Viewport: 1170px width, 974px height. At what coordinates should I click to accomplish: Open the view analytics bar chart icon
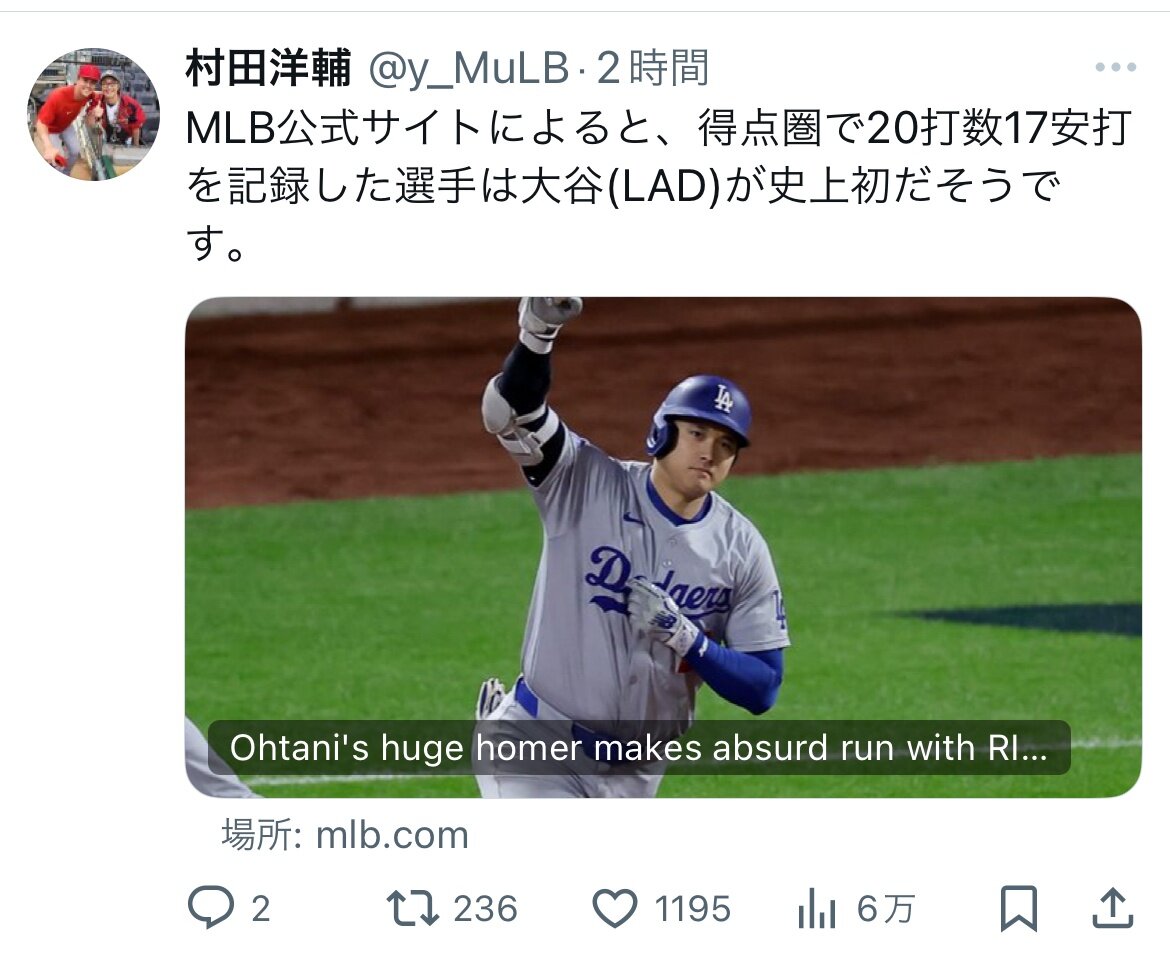[816, 909]
